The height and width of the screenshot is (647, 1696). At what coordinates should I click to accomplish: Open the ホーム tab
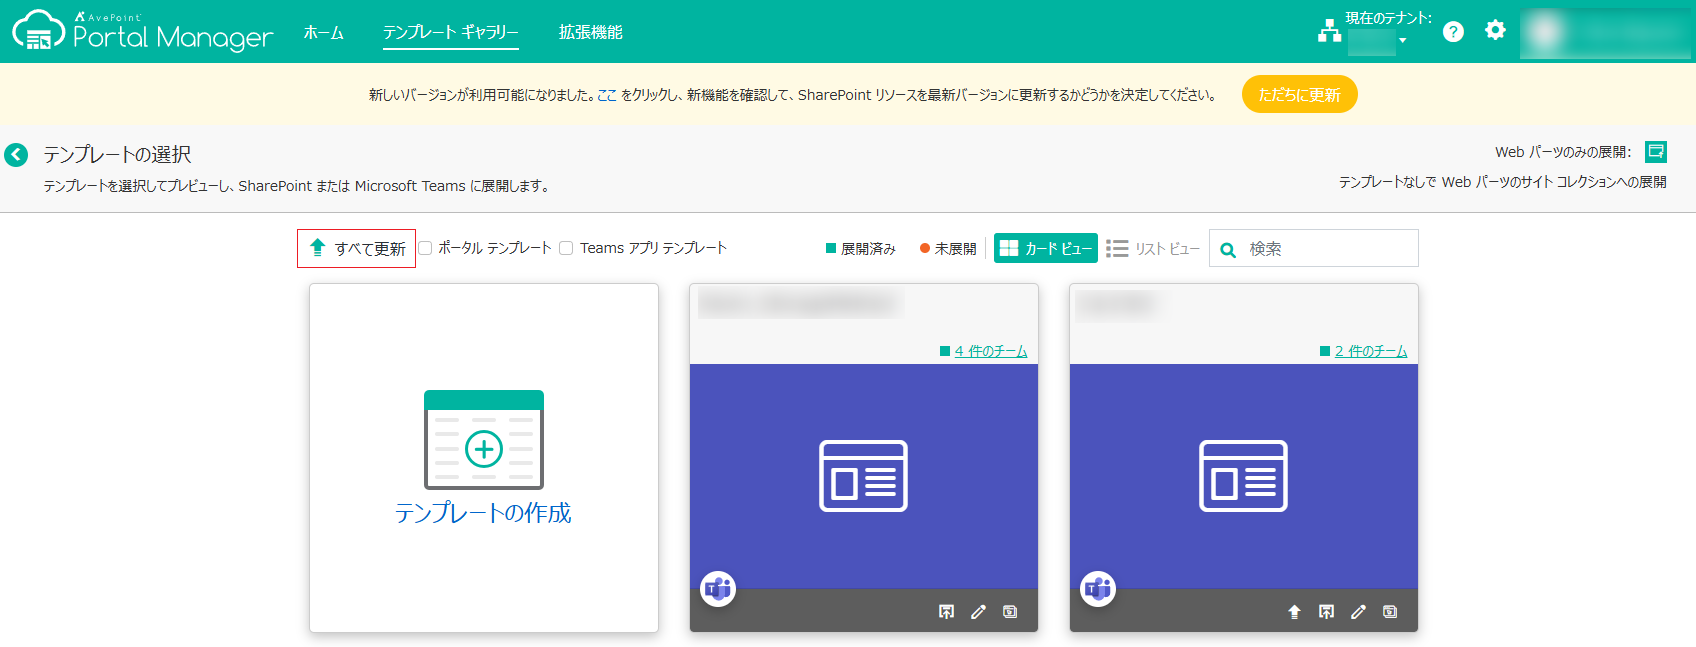(324, 32)
